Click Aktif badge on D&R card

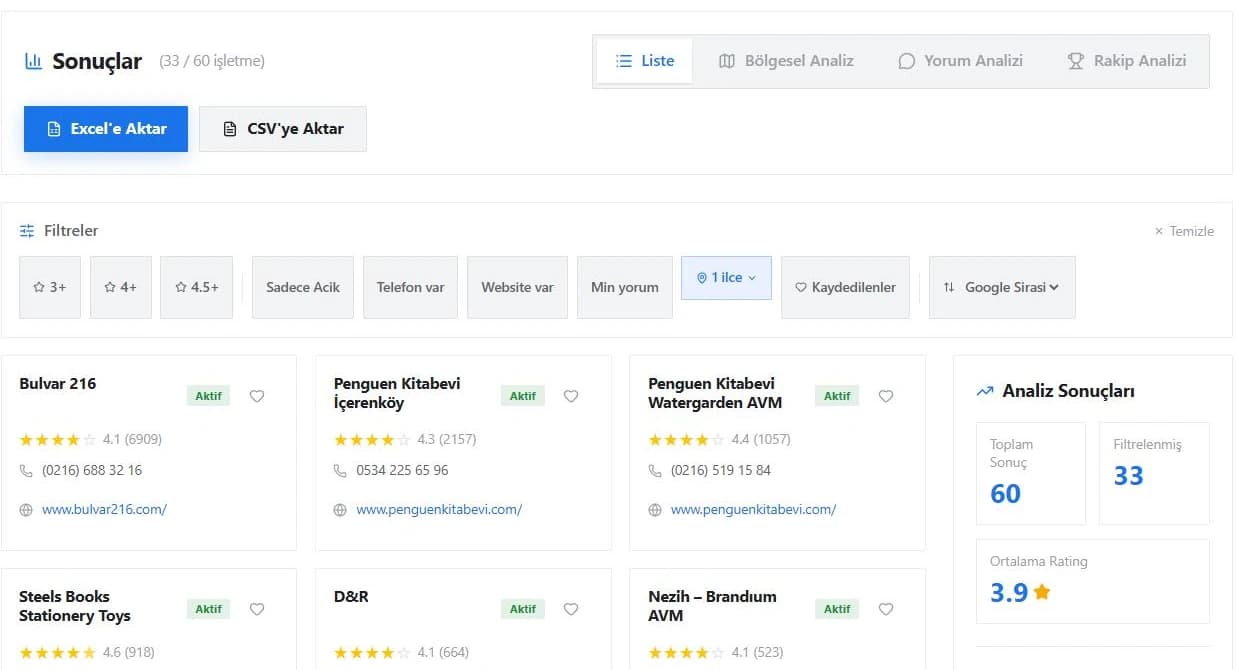(x=523, y=609)
